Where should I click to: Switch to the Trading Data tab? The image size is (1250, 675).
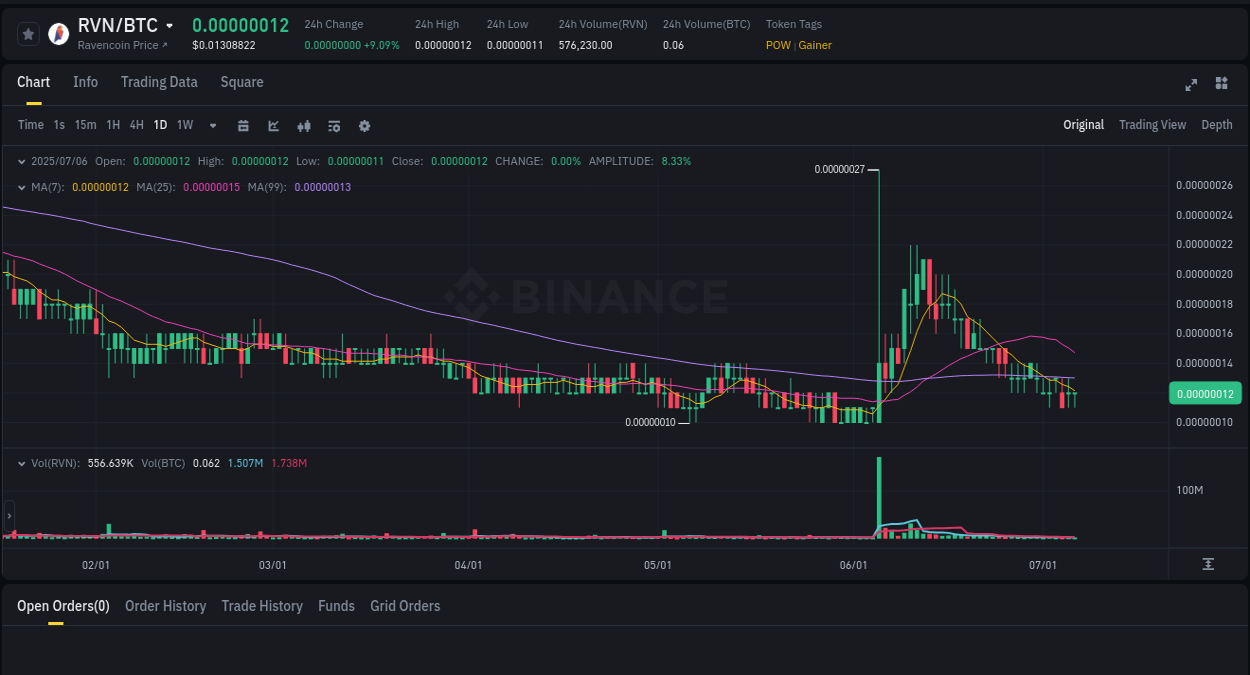click(x=159, y=82)
